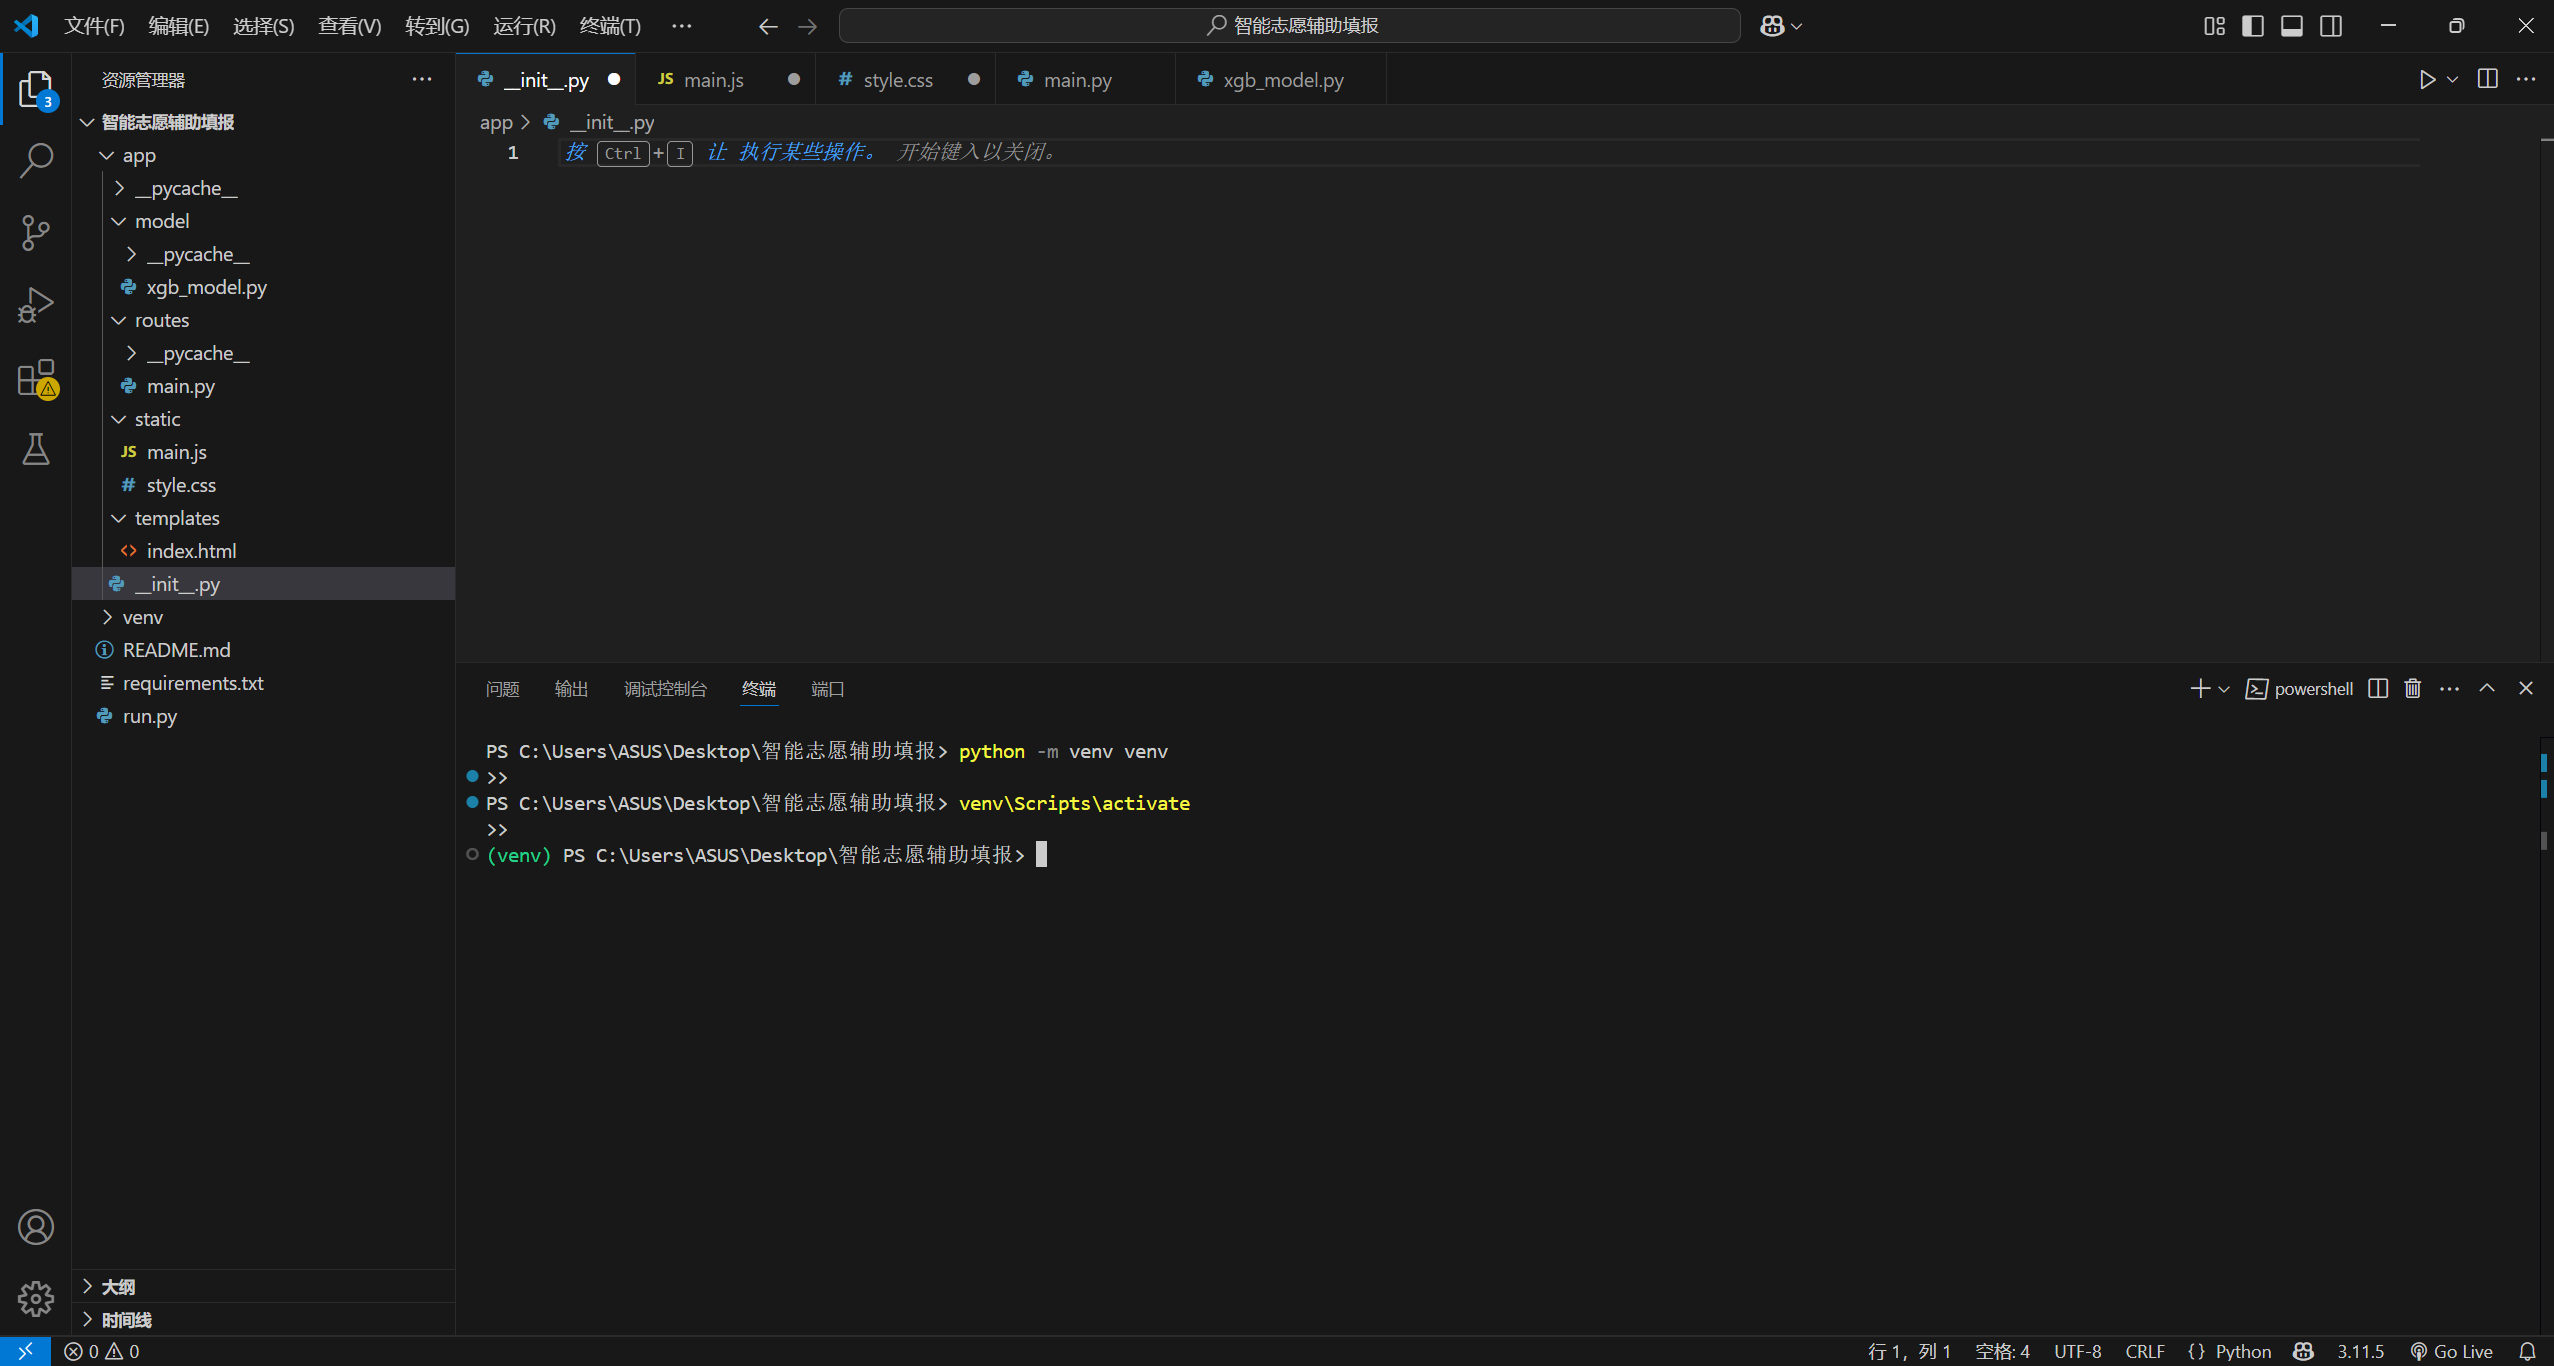
Task: Toggle the secondary sidebar visibility
Action: point(2331,25)
